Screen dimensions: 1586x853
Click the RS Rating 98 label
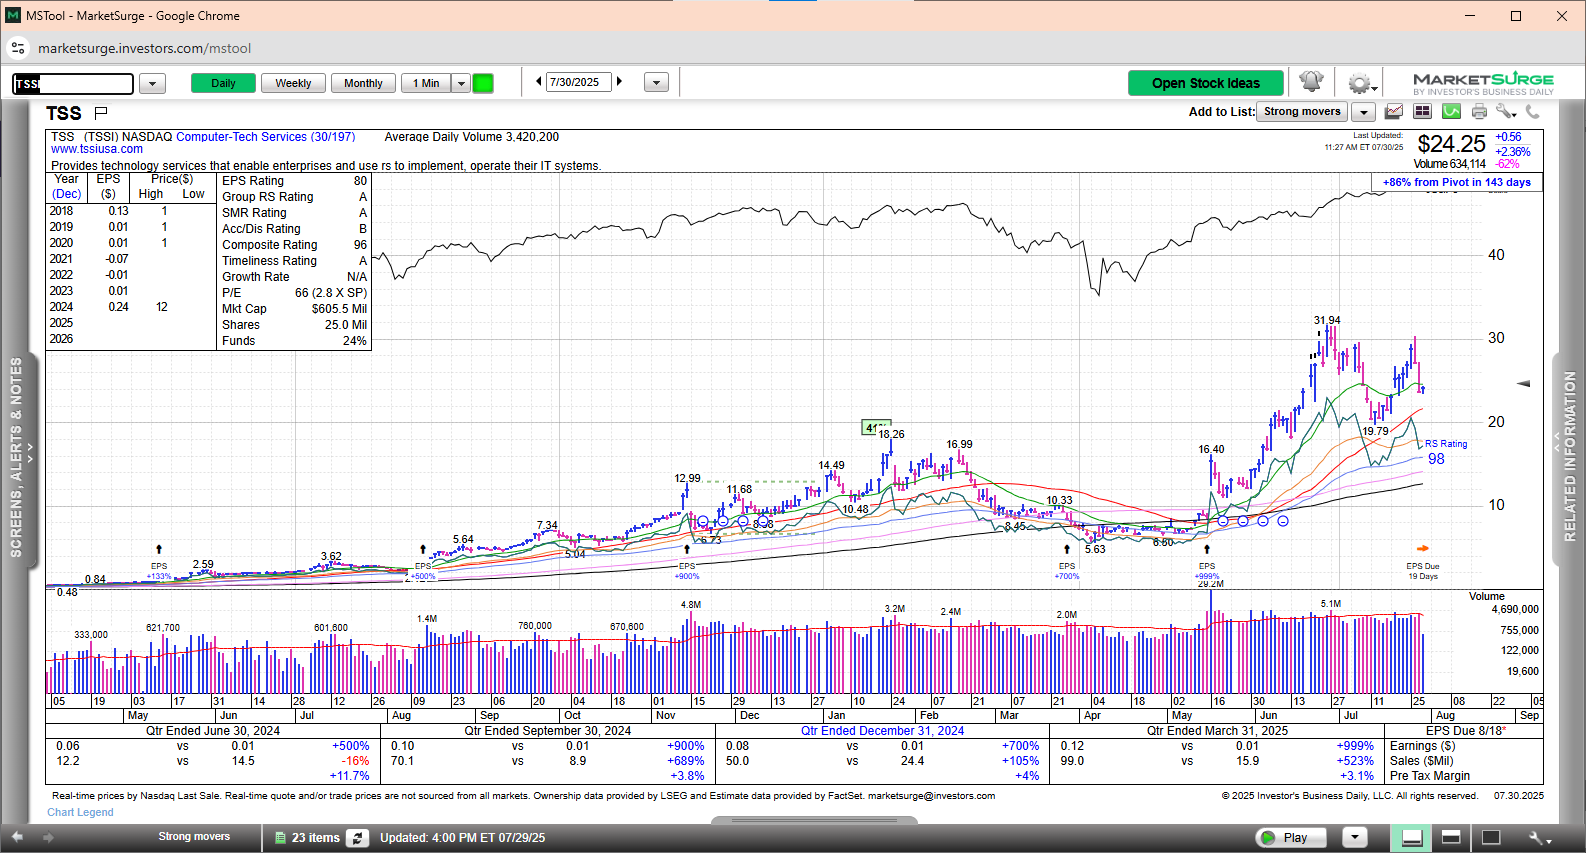[1446, 451]
